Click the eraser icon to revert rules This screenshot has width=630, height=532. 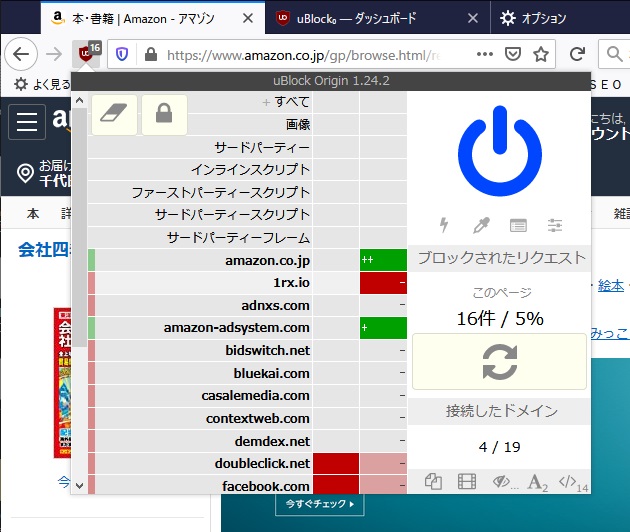click(x=114, y=115)
